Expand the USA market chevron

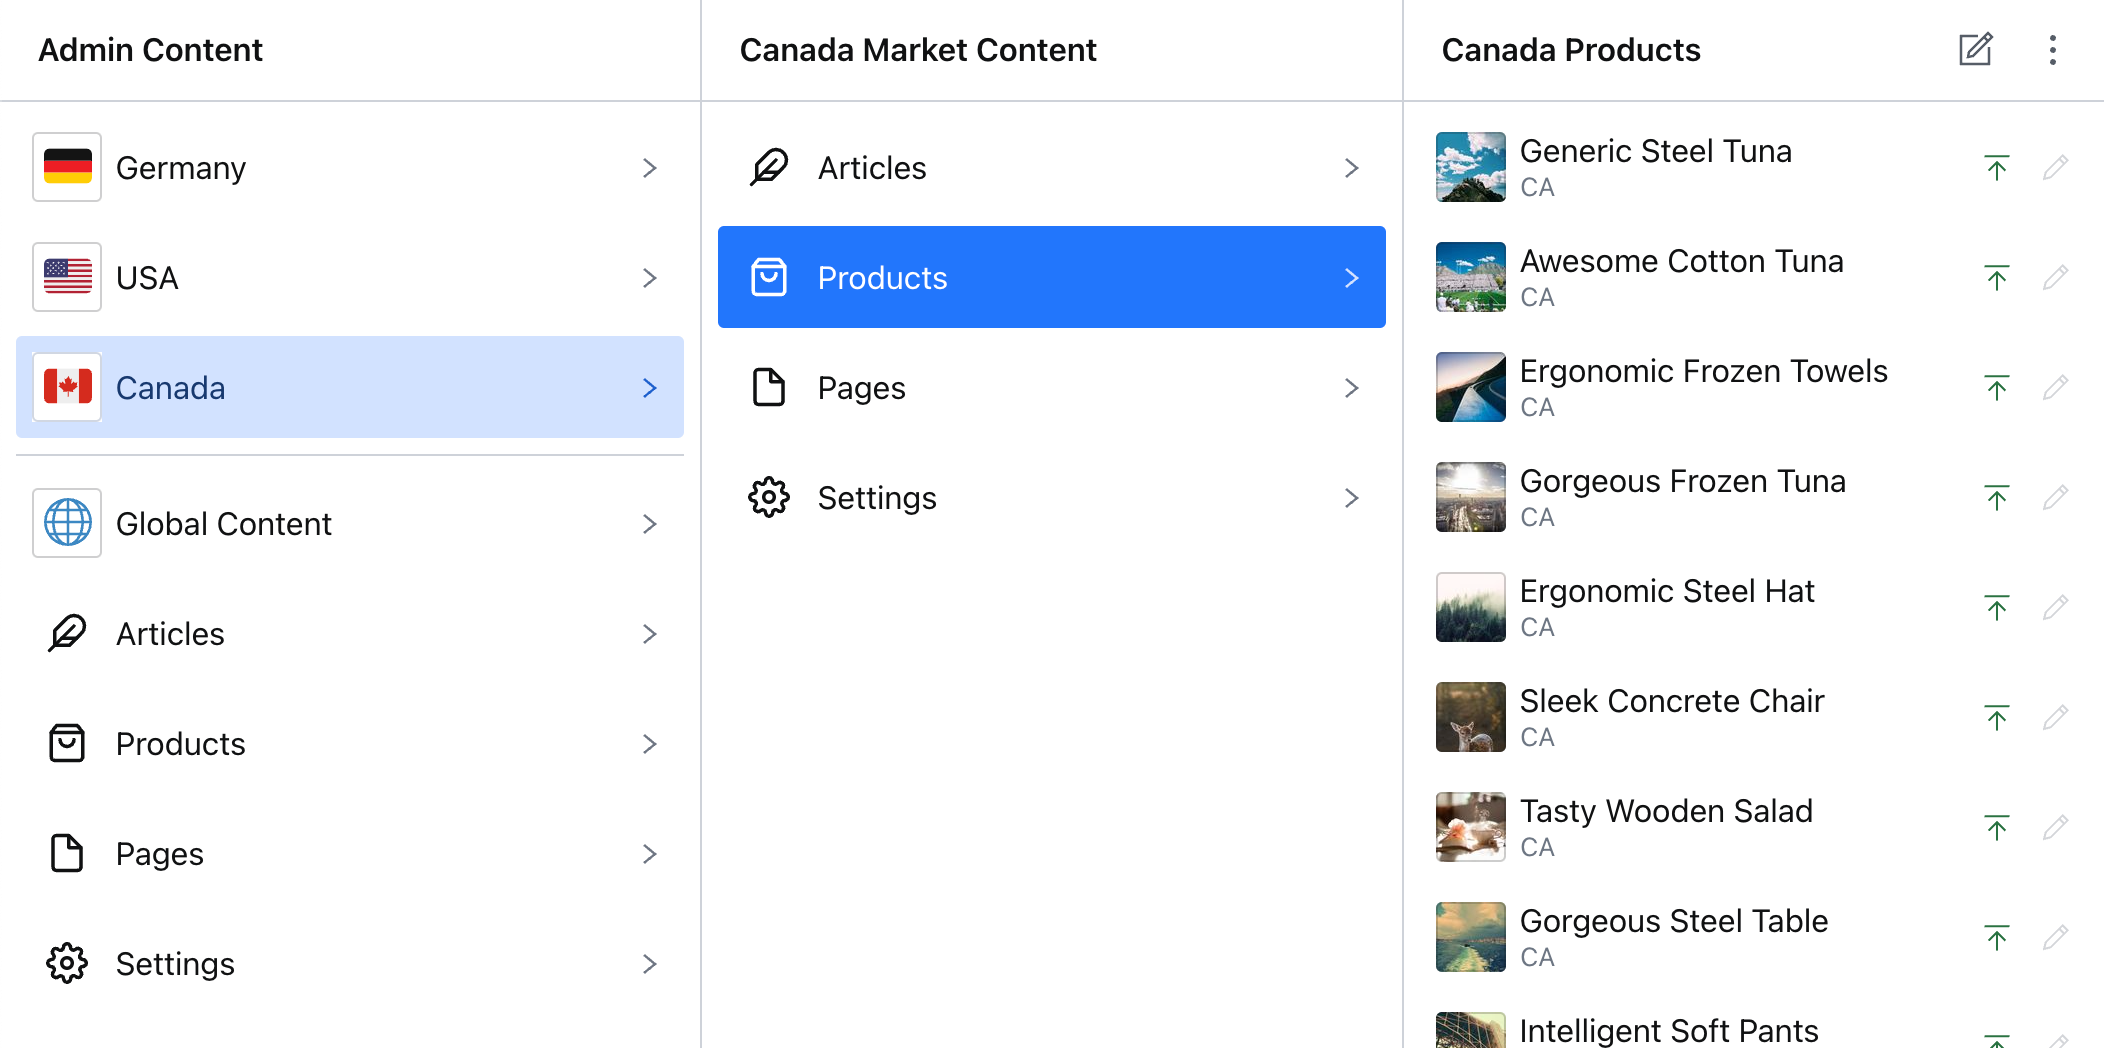coord(650,278)
